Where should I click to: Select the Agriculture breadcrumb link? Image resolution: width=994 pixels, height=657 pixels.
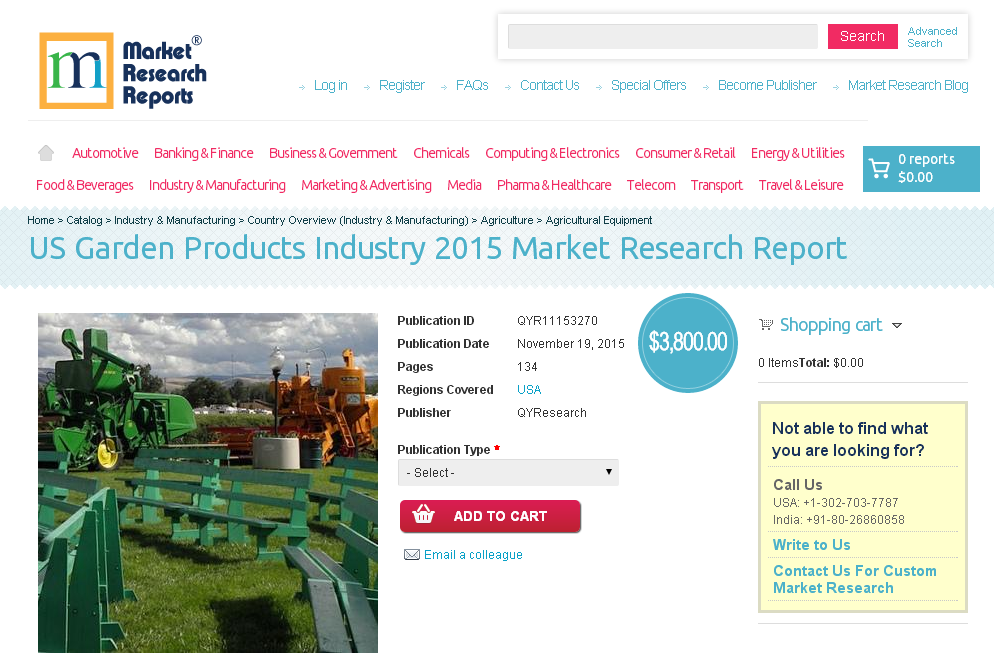507,220
